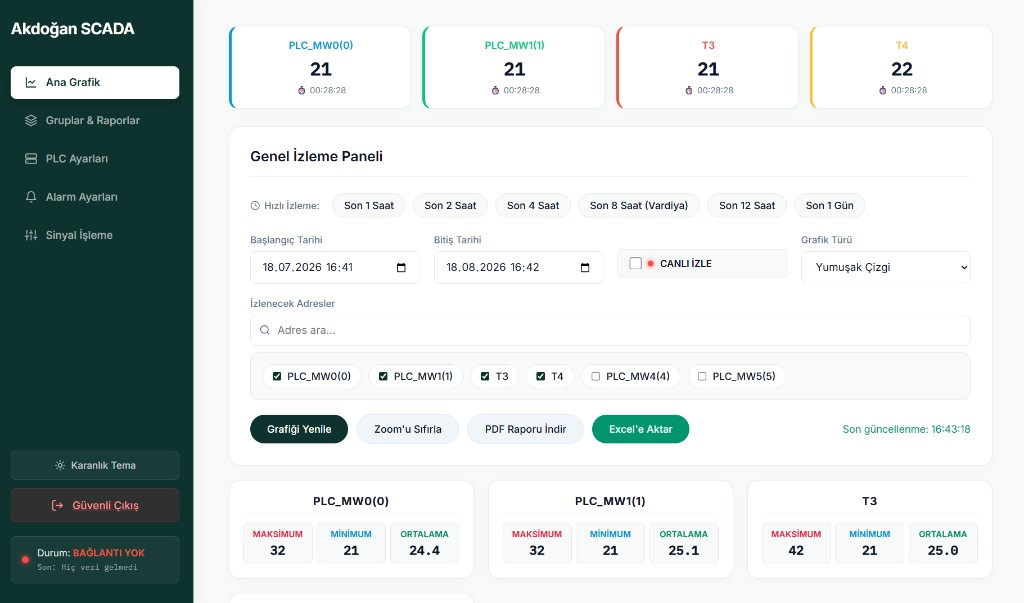Image resolution: width=1024 pixels, height=603 pixels.
Task: Go to Gruplar & Raporlar
Action: point(95,120)
